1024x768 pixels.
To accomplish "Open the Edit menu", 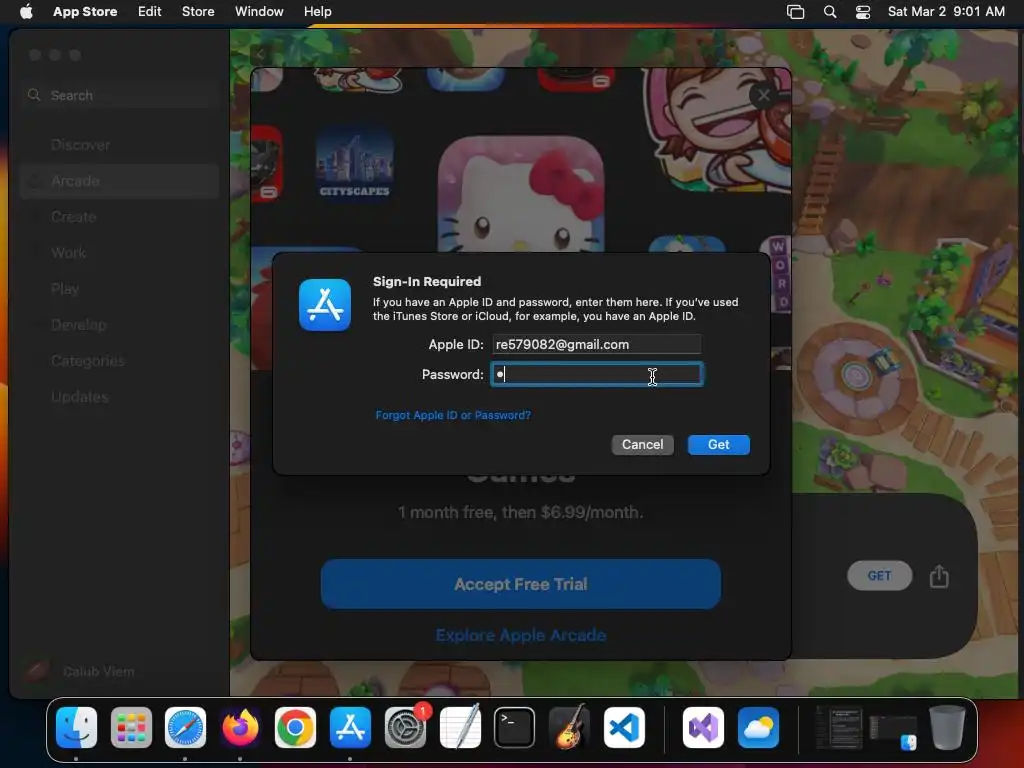I will pos(150,11).
